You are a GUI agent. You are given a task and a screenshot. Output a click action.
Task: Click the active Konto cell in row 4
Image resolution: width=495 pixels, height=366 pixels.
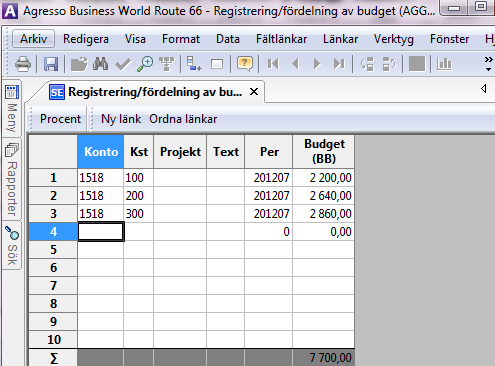(x=101, y=232)
